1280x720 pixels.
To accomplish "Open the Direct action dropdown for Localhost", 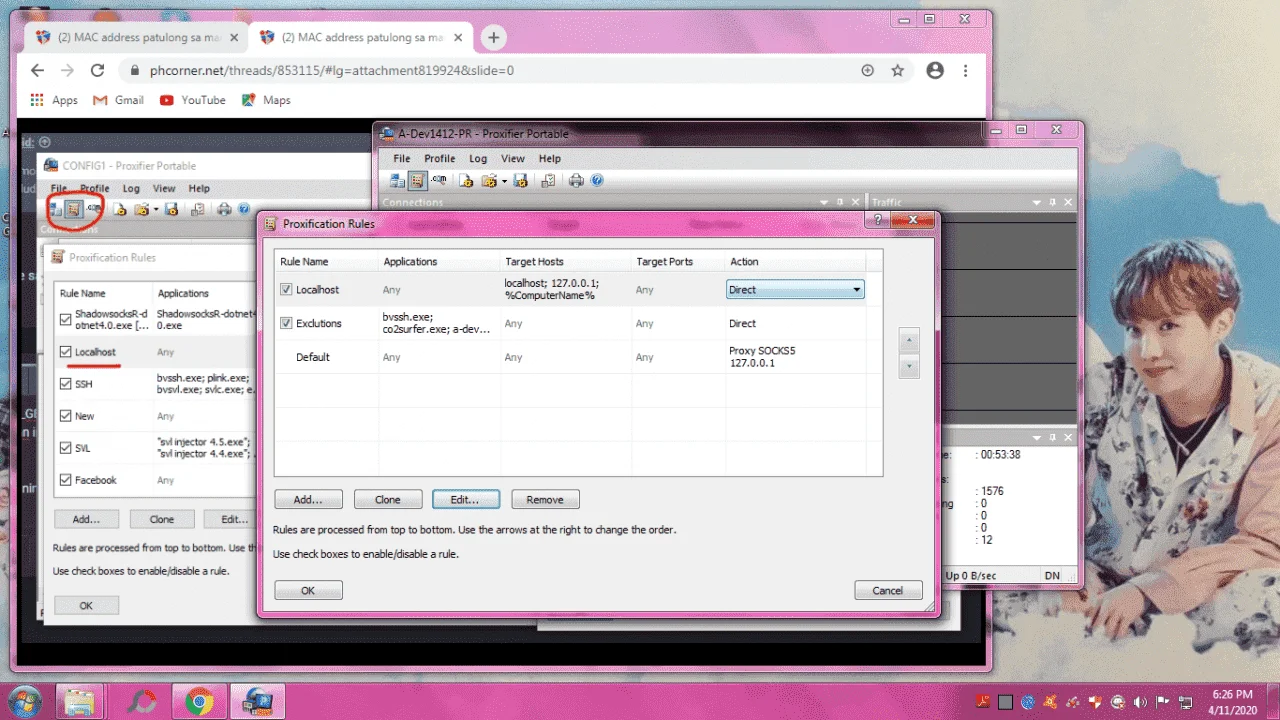I will pyautogui.click(x=795, y=290).
